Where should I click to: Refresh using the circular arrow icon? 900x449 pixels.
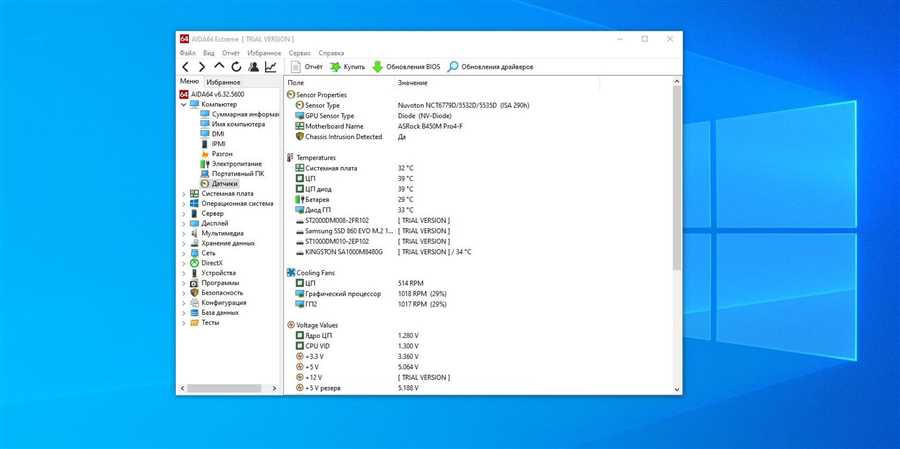pos(236,67)
